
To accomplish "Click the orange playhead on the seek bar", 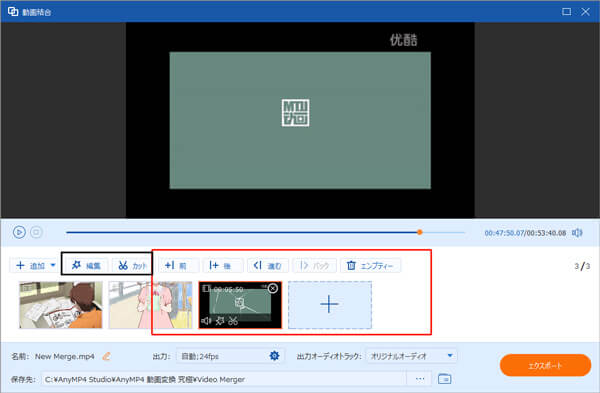I will (x=420, y=232).
